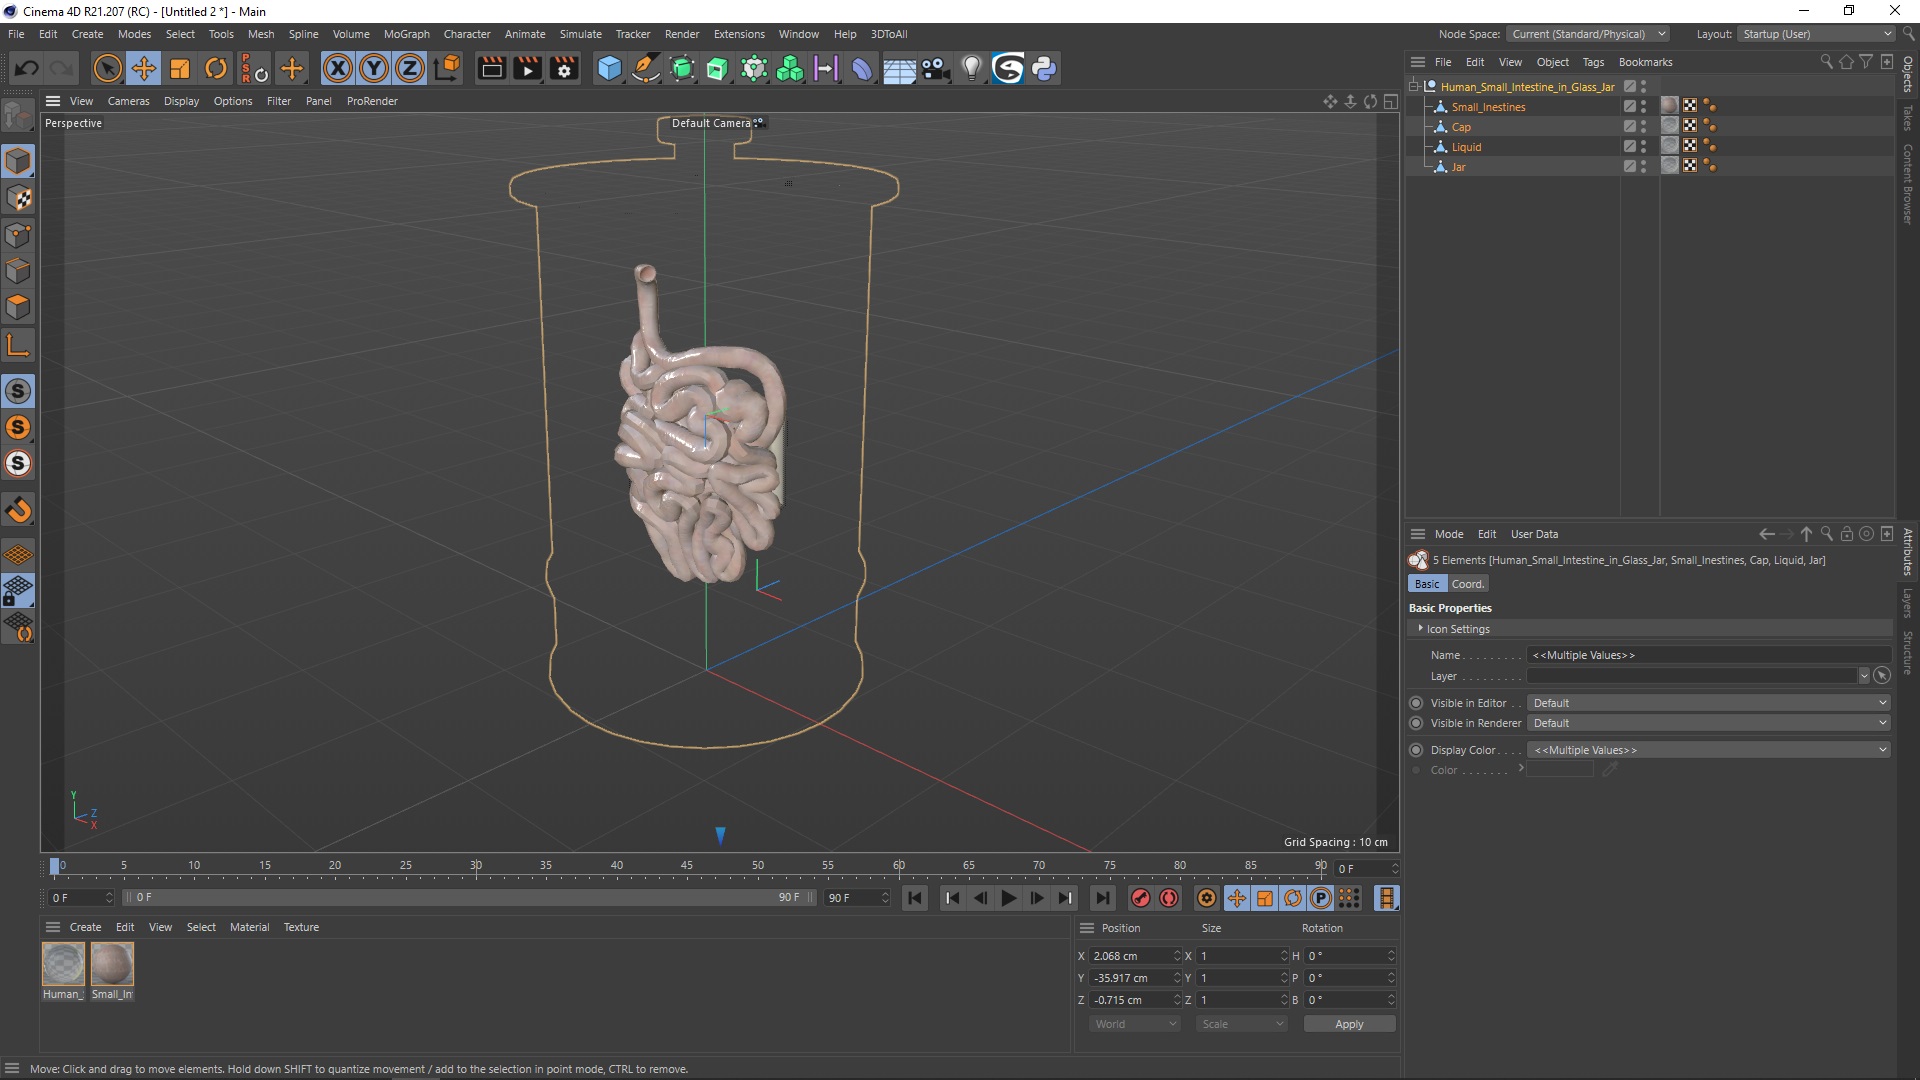Open Render to Picture Viewer
Screen dimensions: 1920x1080
coord(527,68)
